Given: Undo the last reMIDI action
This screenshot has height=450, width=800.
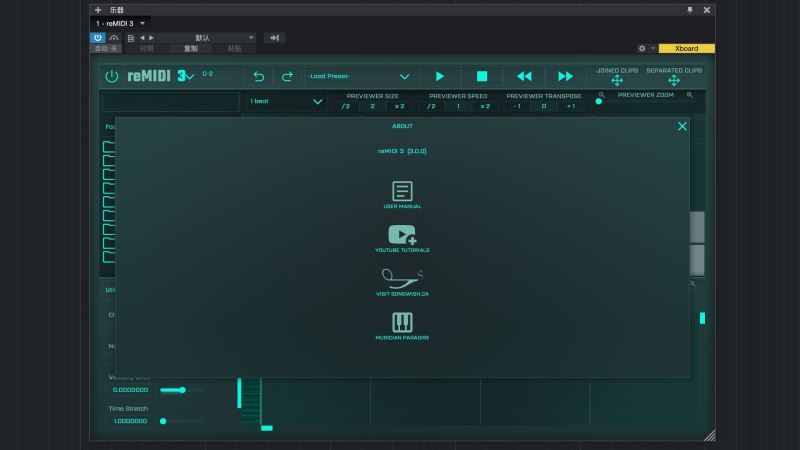Looking at the screenshot, I should coord(259,76).
